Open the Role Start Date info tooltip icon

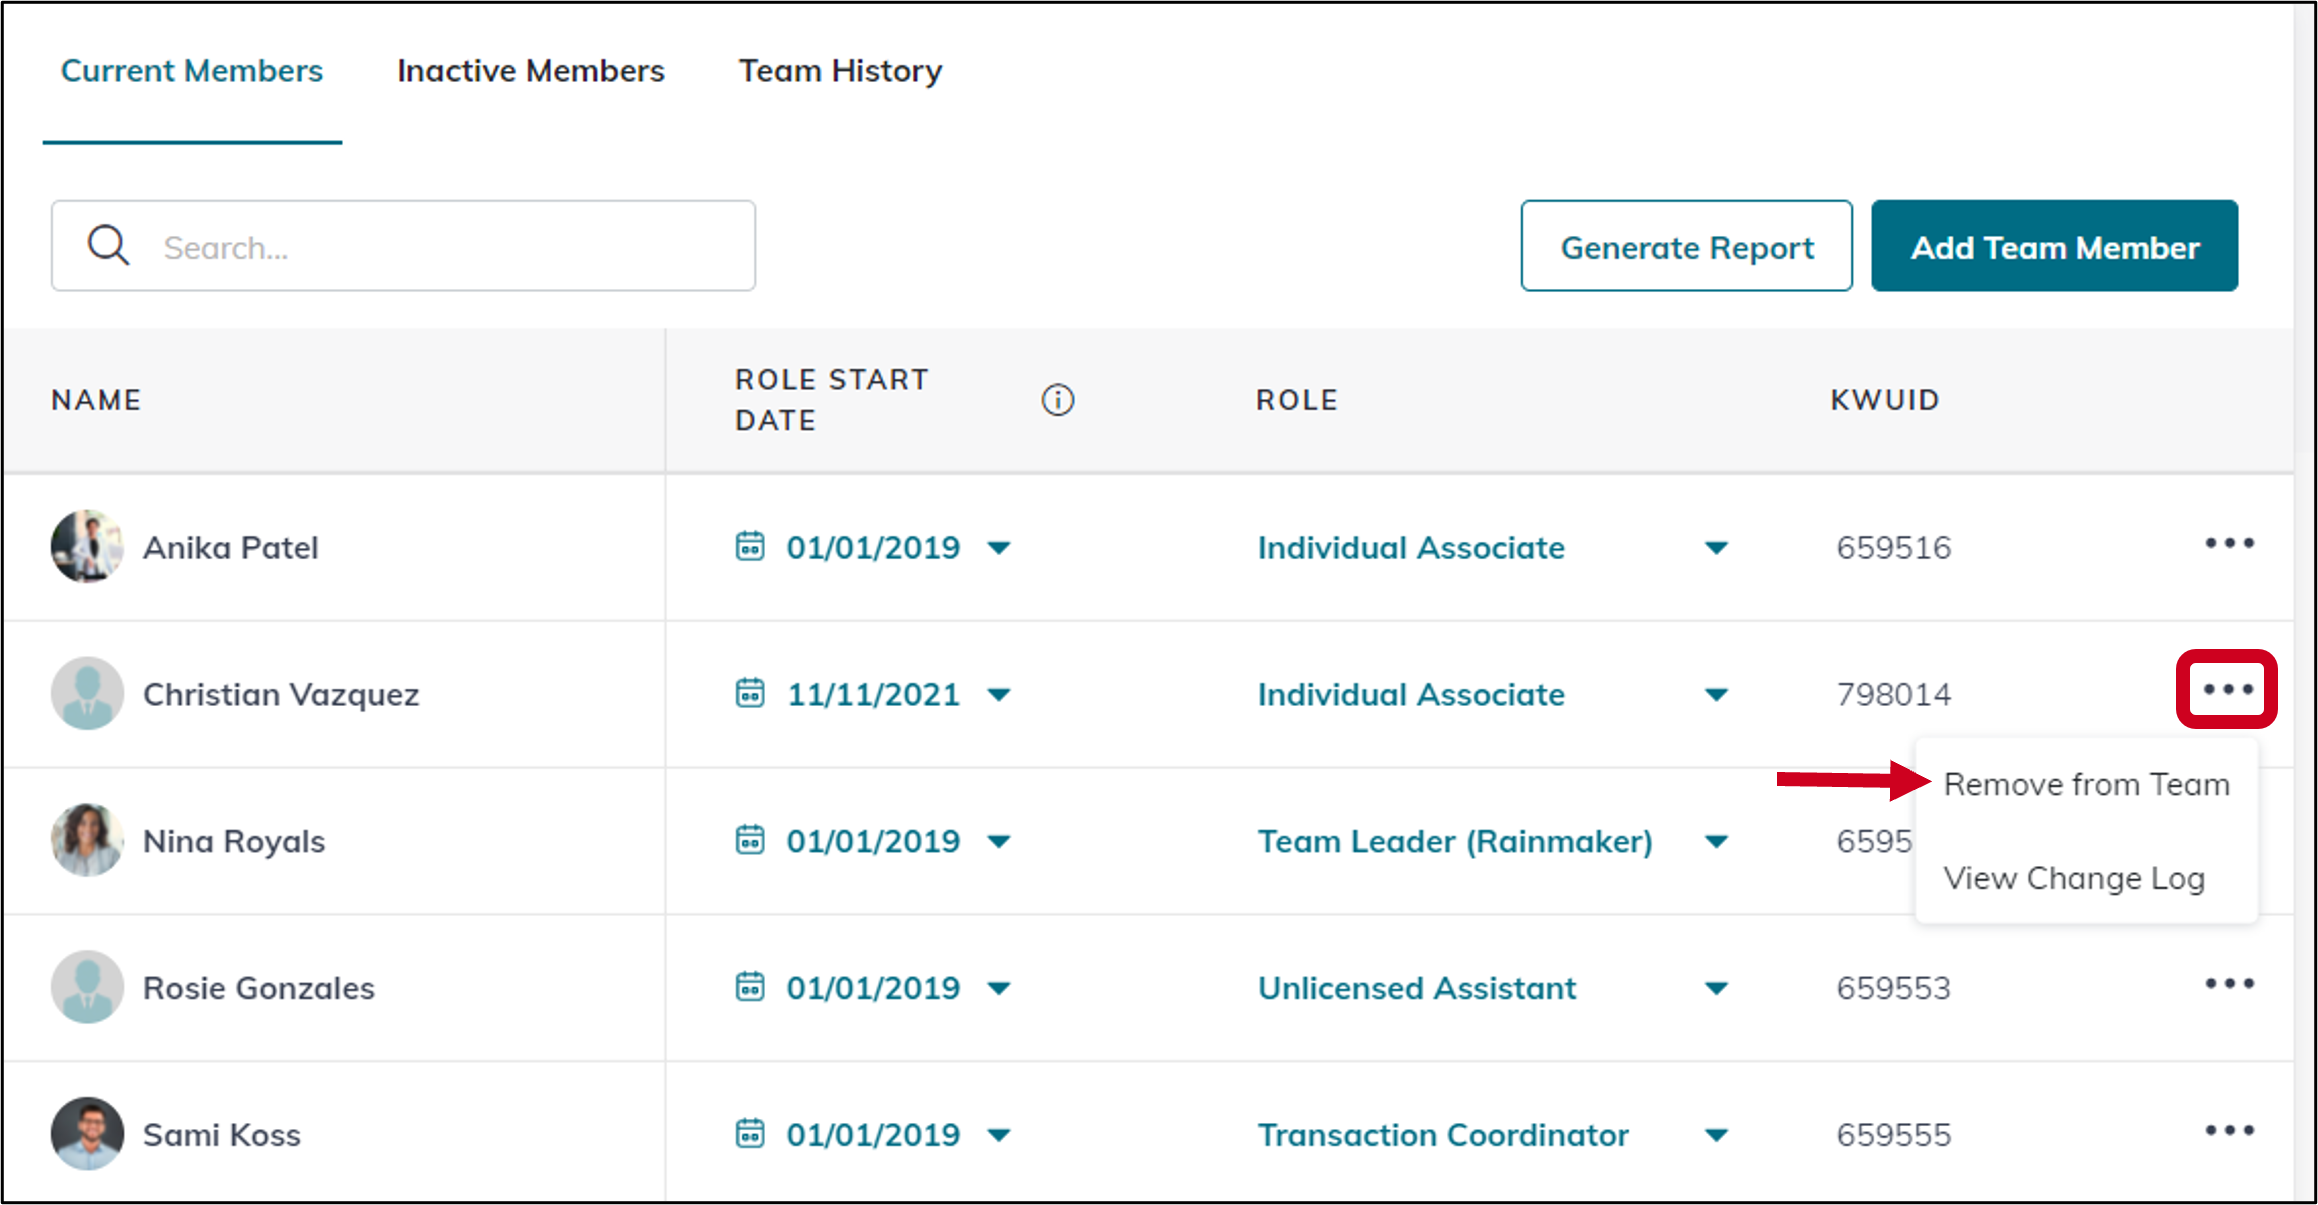1058,399
